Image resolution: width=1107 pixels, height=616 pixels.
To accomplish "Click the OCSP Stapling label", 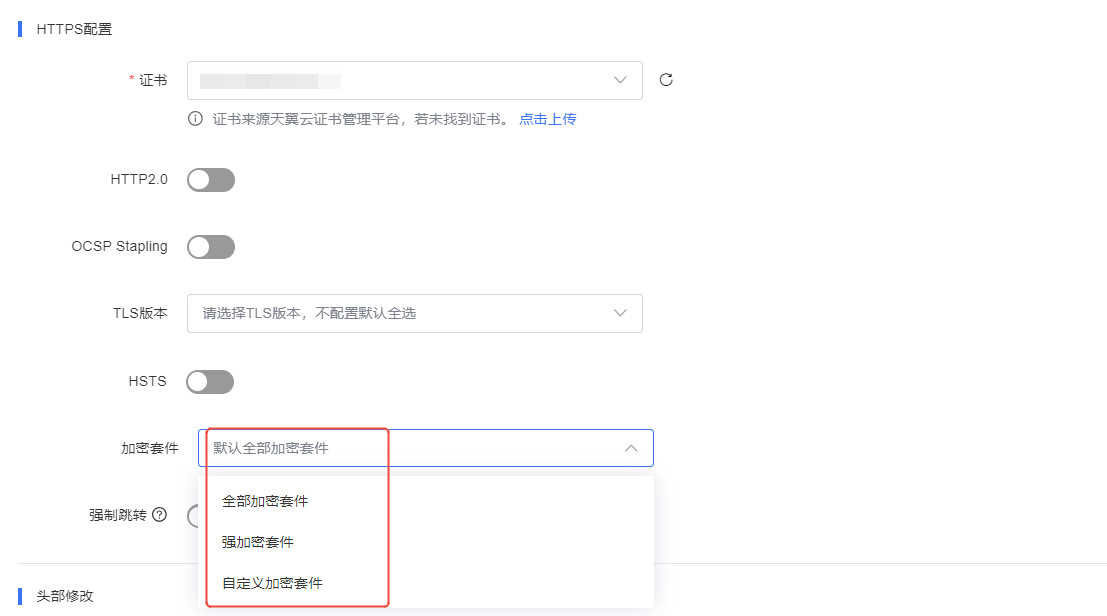I will point(119,246).
